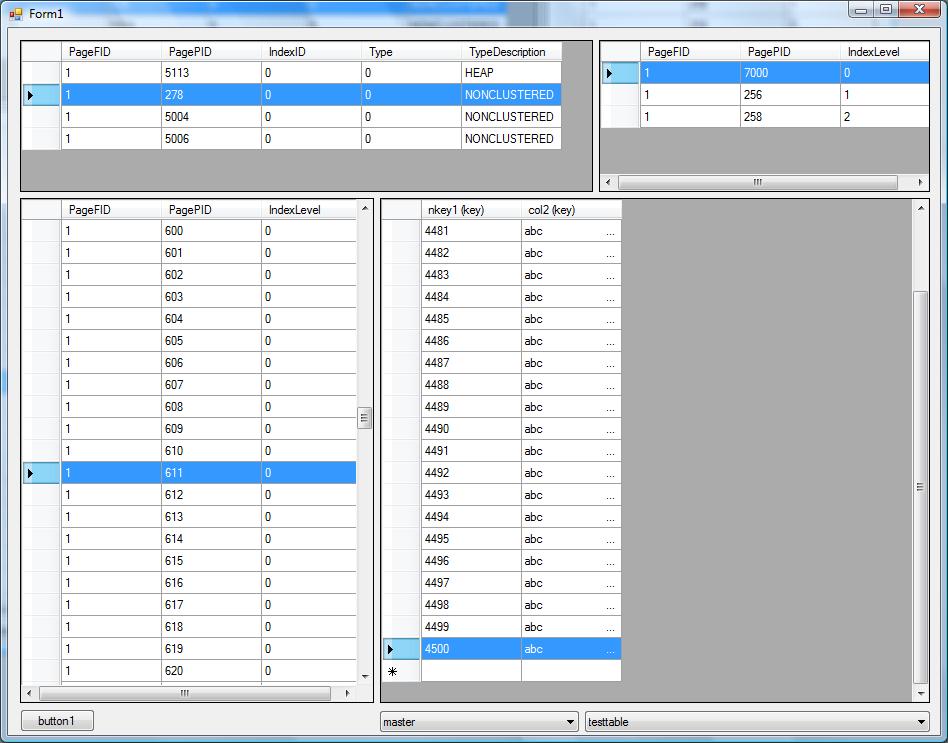This screenshot has height=743, width=948.
Task: Click the row selector arrow for PagePID 7000
Action: (x=619, y=73)
